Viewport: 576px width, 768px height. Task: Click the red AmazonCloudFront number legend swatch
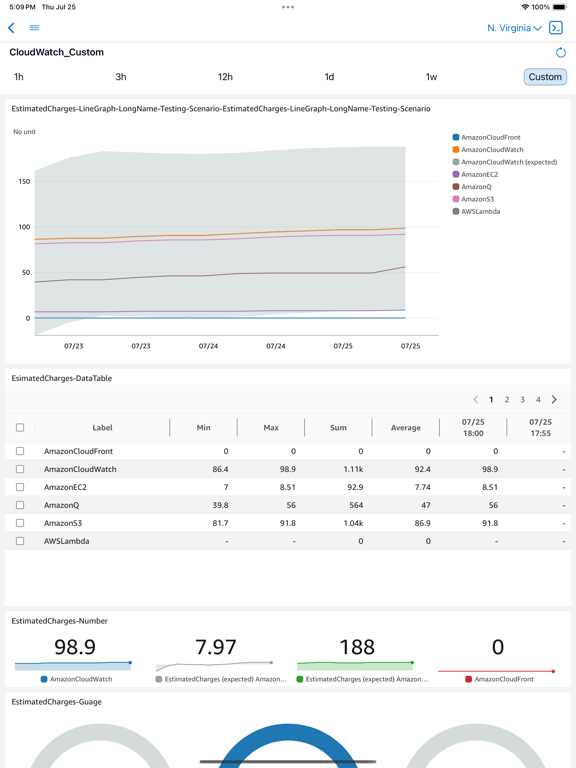pyautogui.click(x=468, y=679)
